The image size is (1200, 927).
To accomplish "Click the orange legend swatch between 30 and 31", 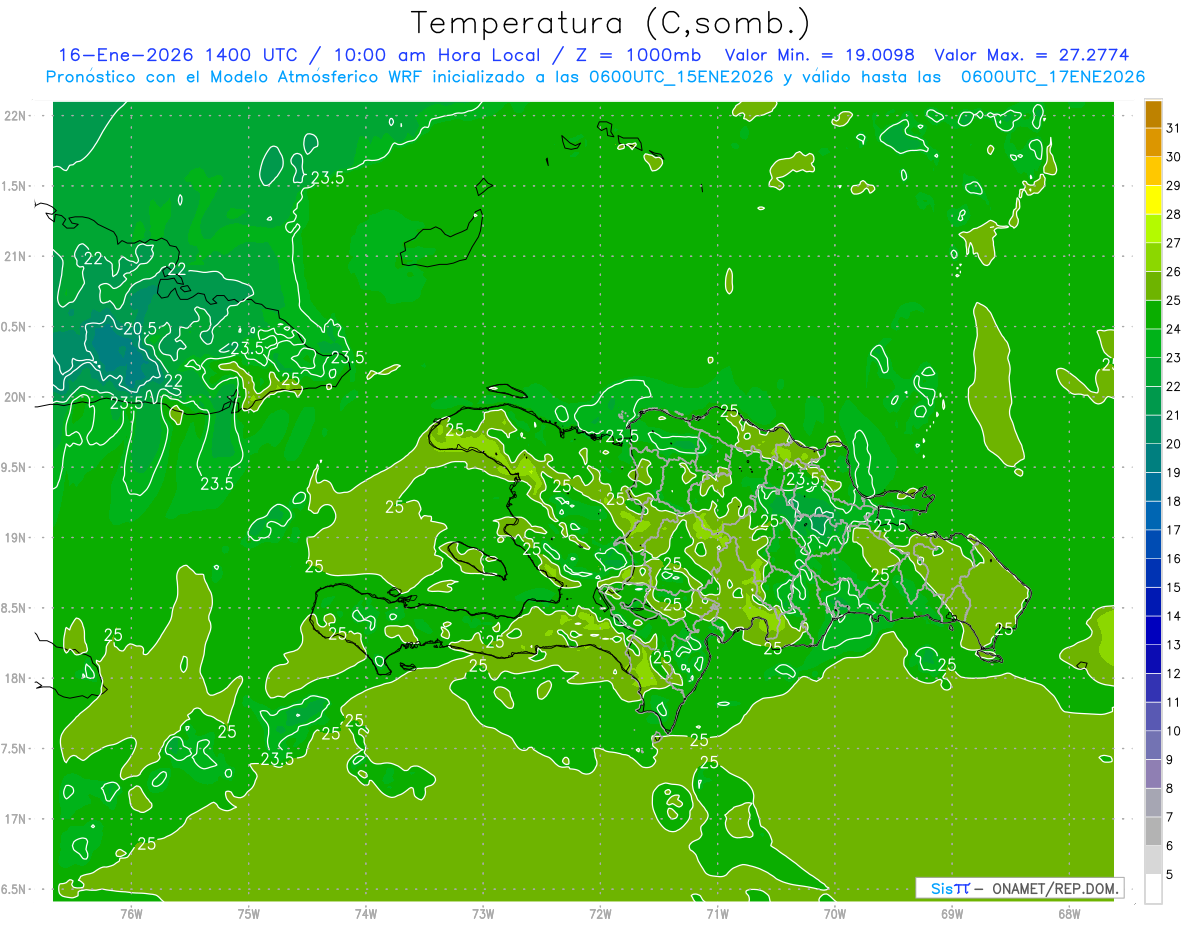I will 1153,142.
